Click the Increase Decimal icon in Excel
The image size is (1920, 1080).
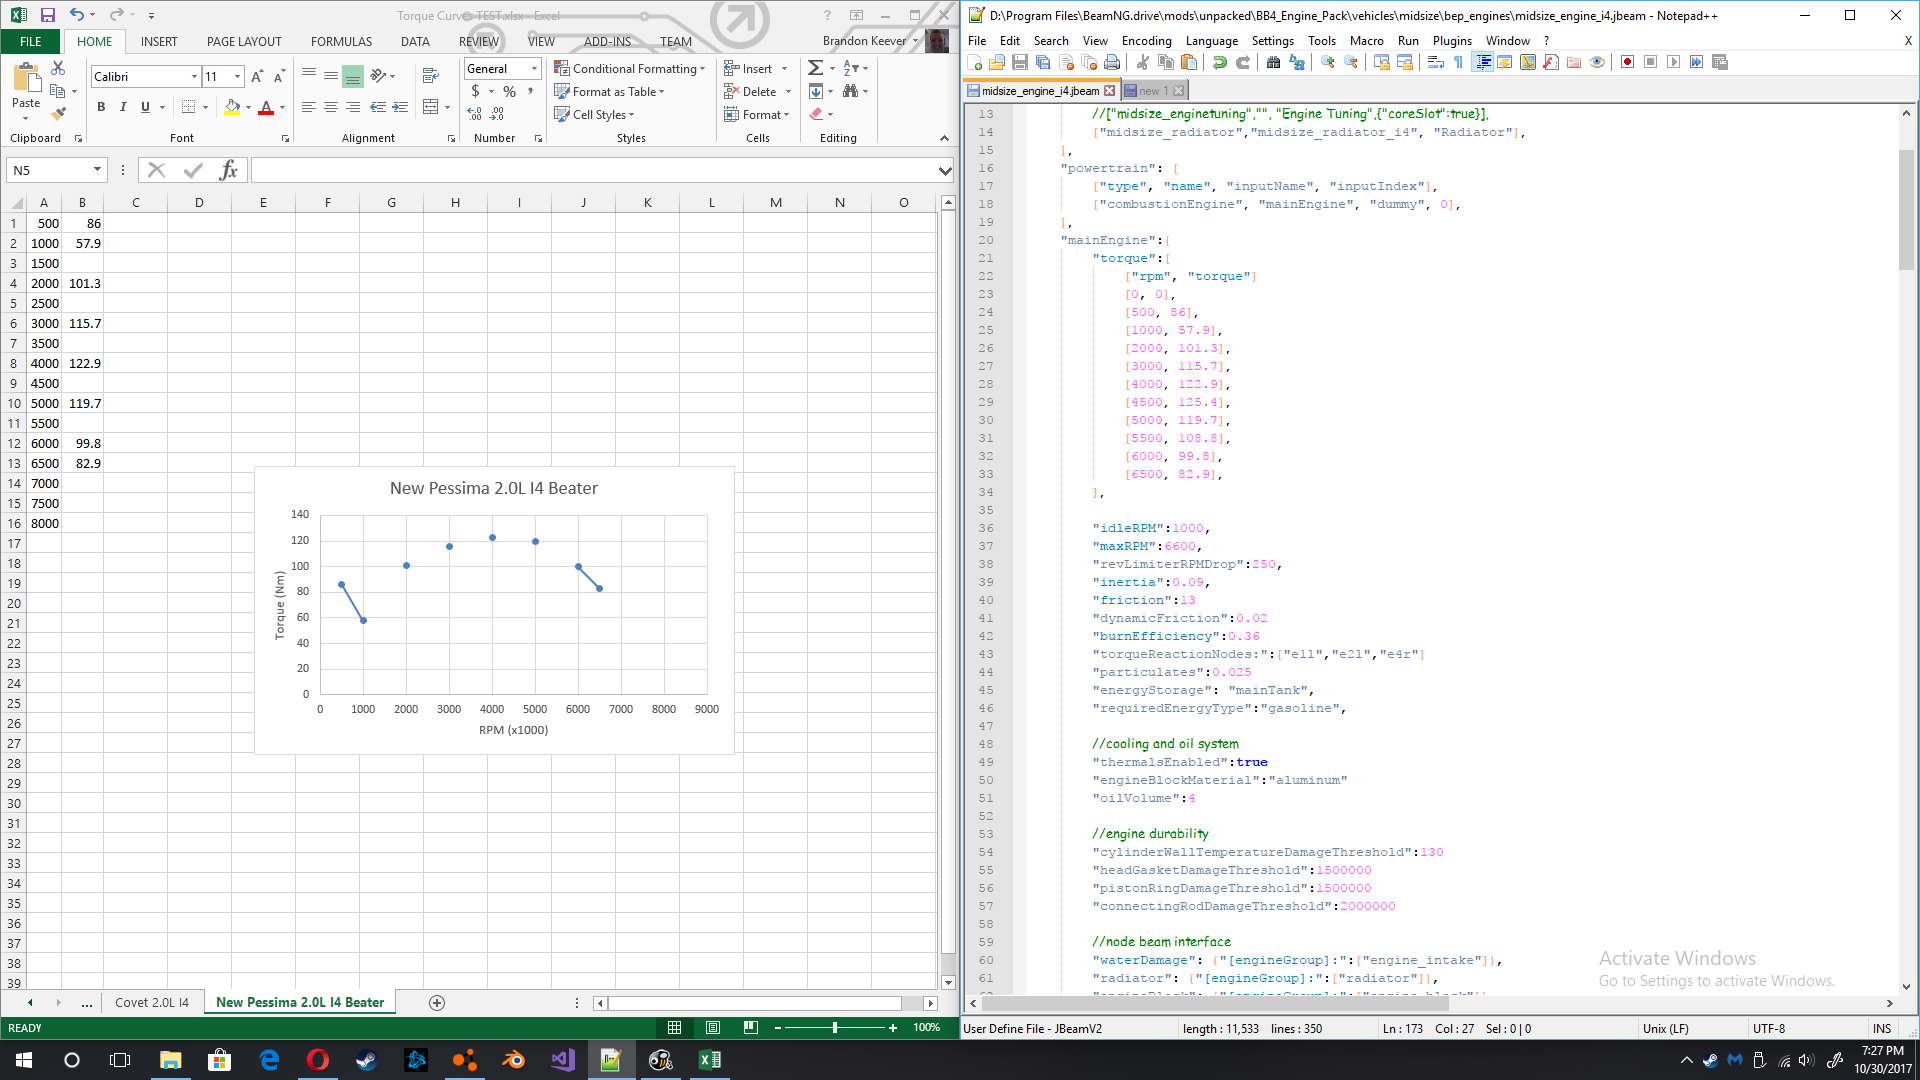tap(475, 115)
